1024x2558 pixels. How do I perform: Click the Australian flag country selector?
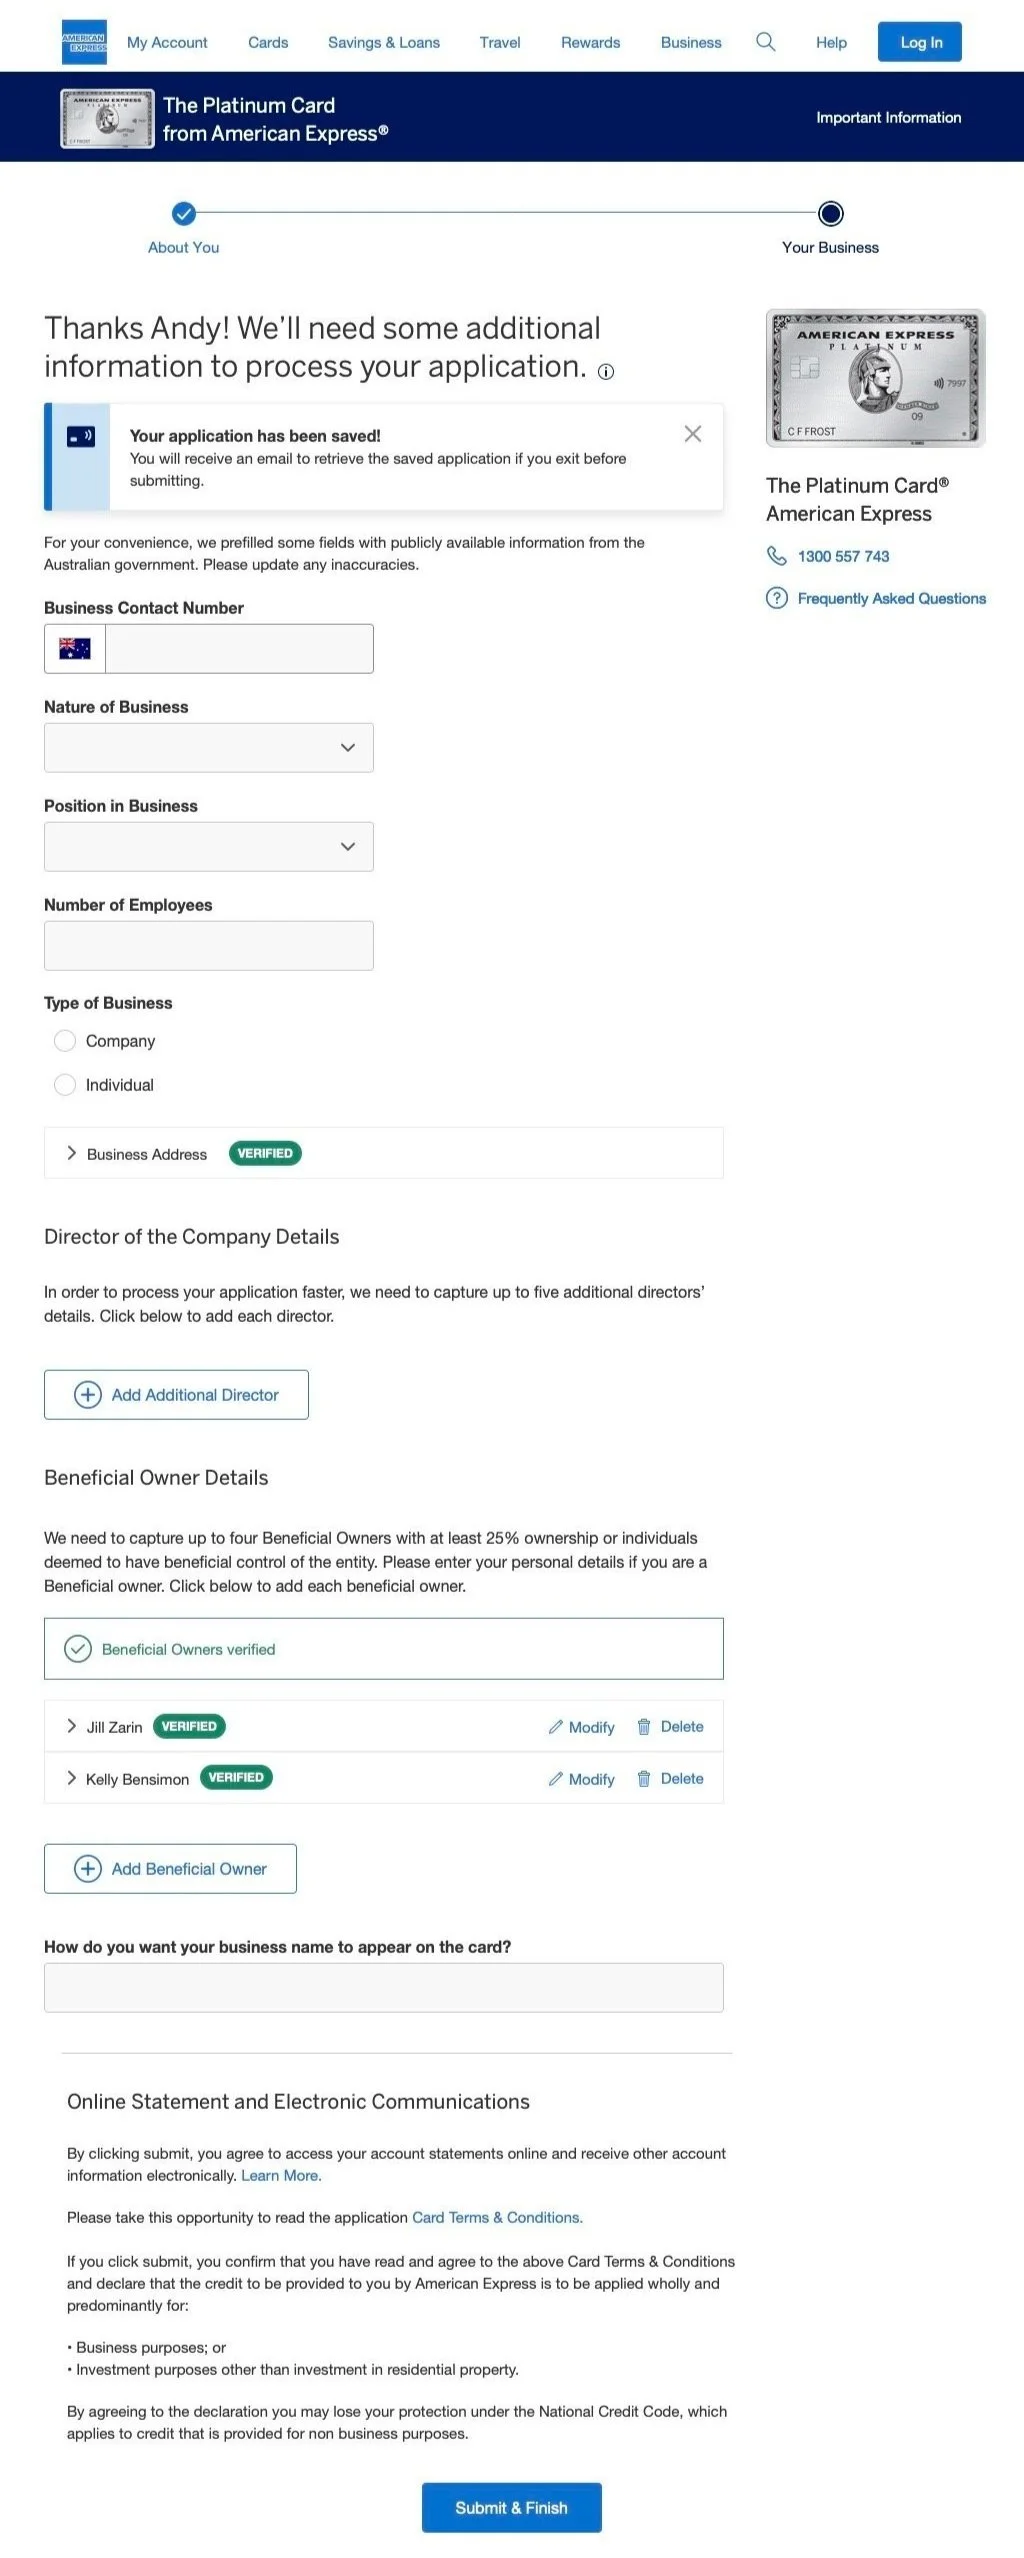coord(75,649)
